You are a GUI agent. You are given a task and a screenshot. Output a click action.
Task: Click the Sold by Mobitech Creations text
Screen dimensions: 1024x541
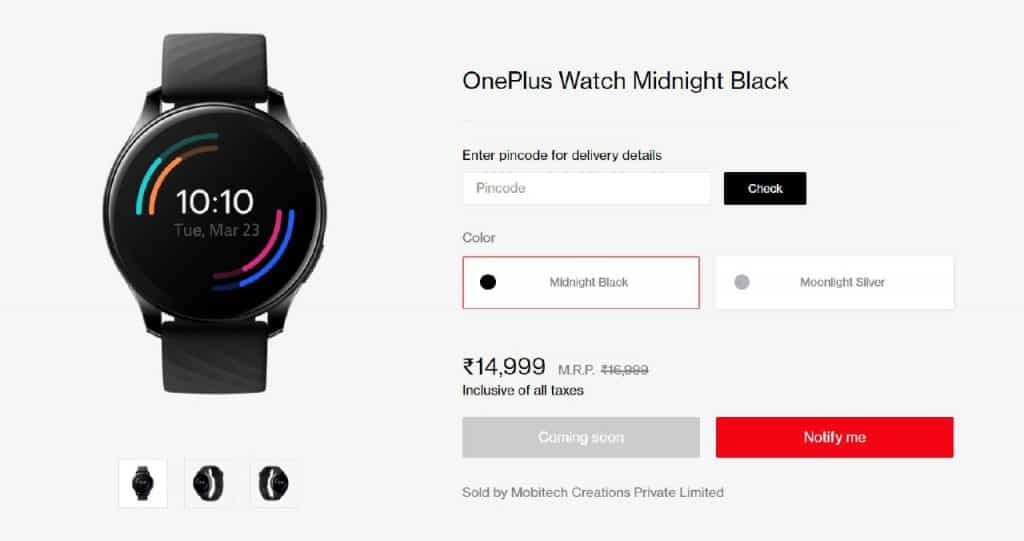(593, 492)
